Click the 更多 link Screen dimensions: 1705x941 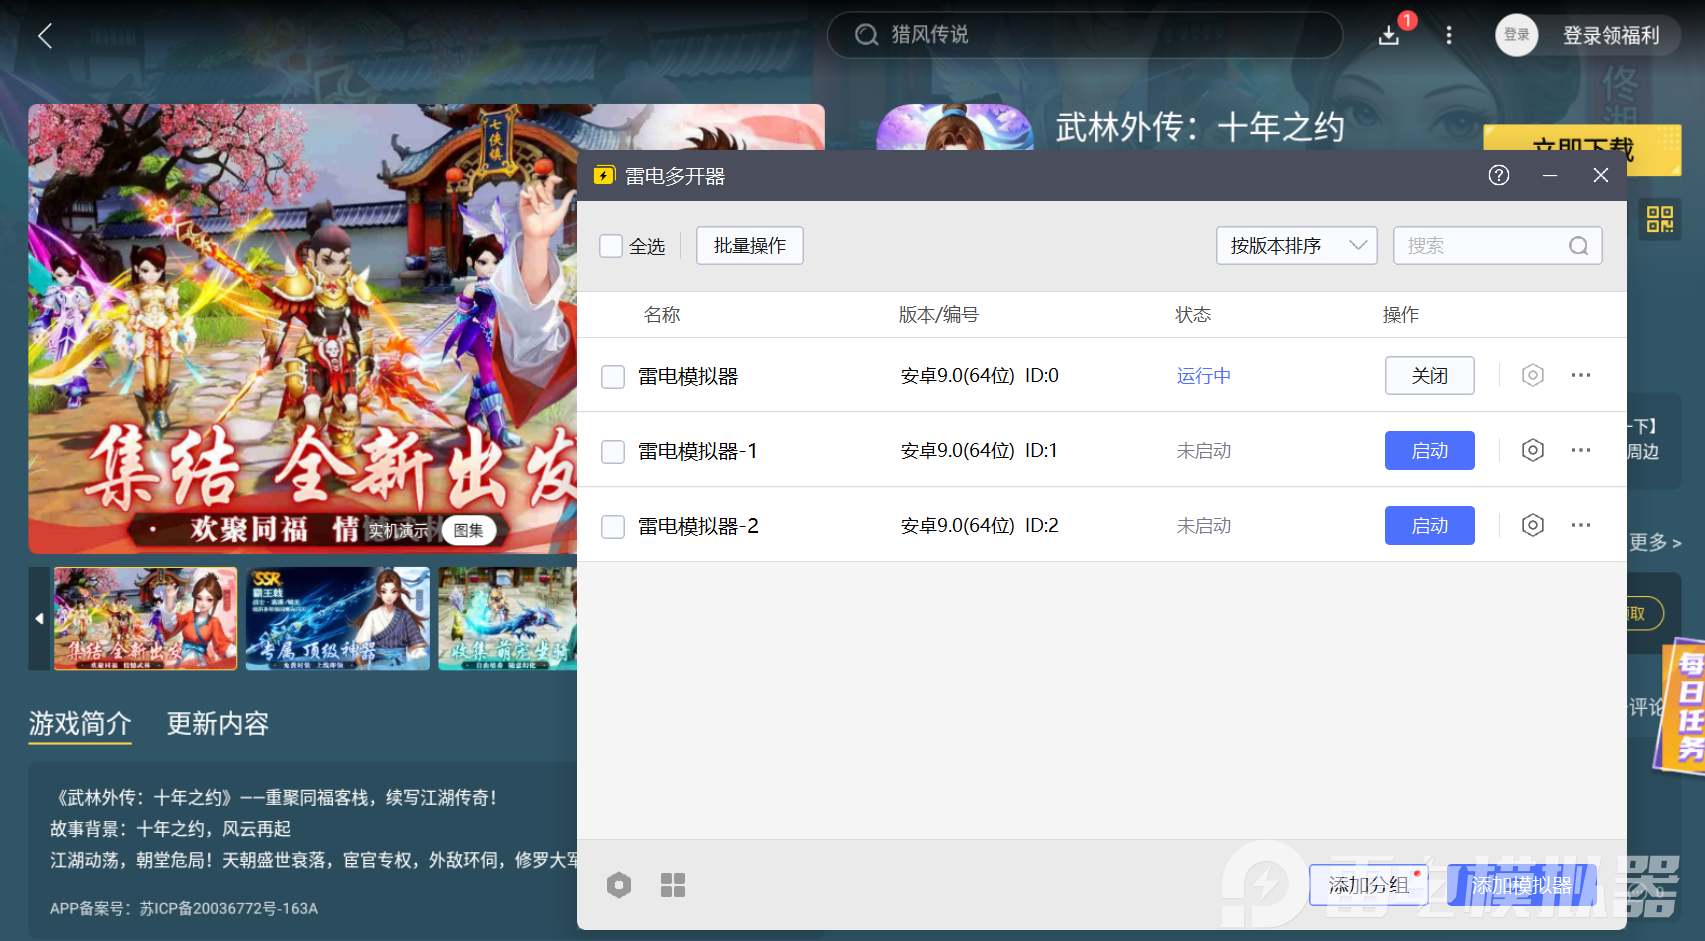(1656, 542)
